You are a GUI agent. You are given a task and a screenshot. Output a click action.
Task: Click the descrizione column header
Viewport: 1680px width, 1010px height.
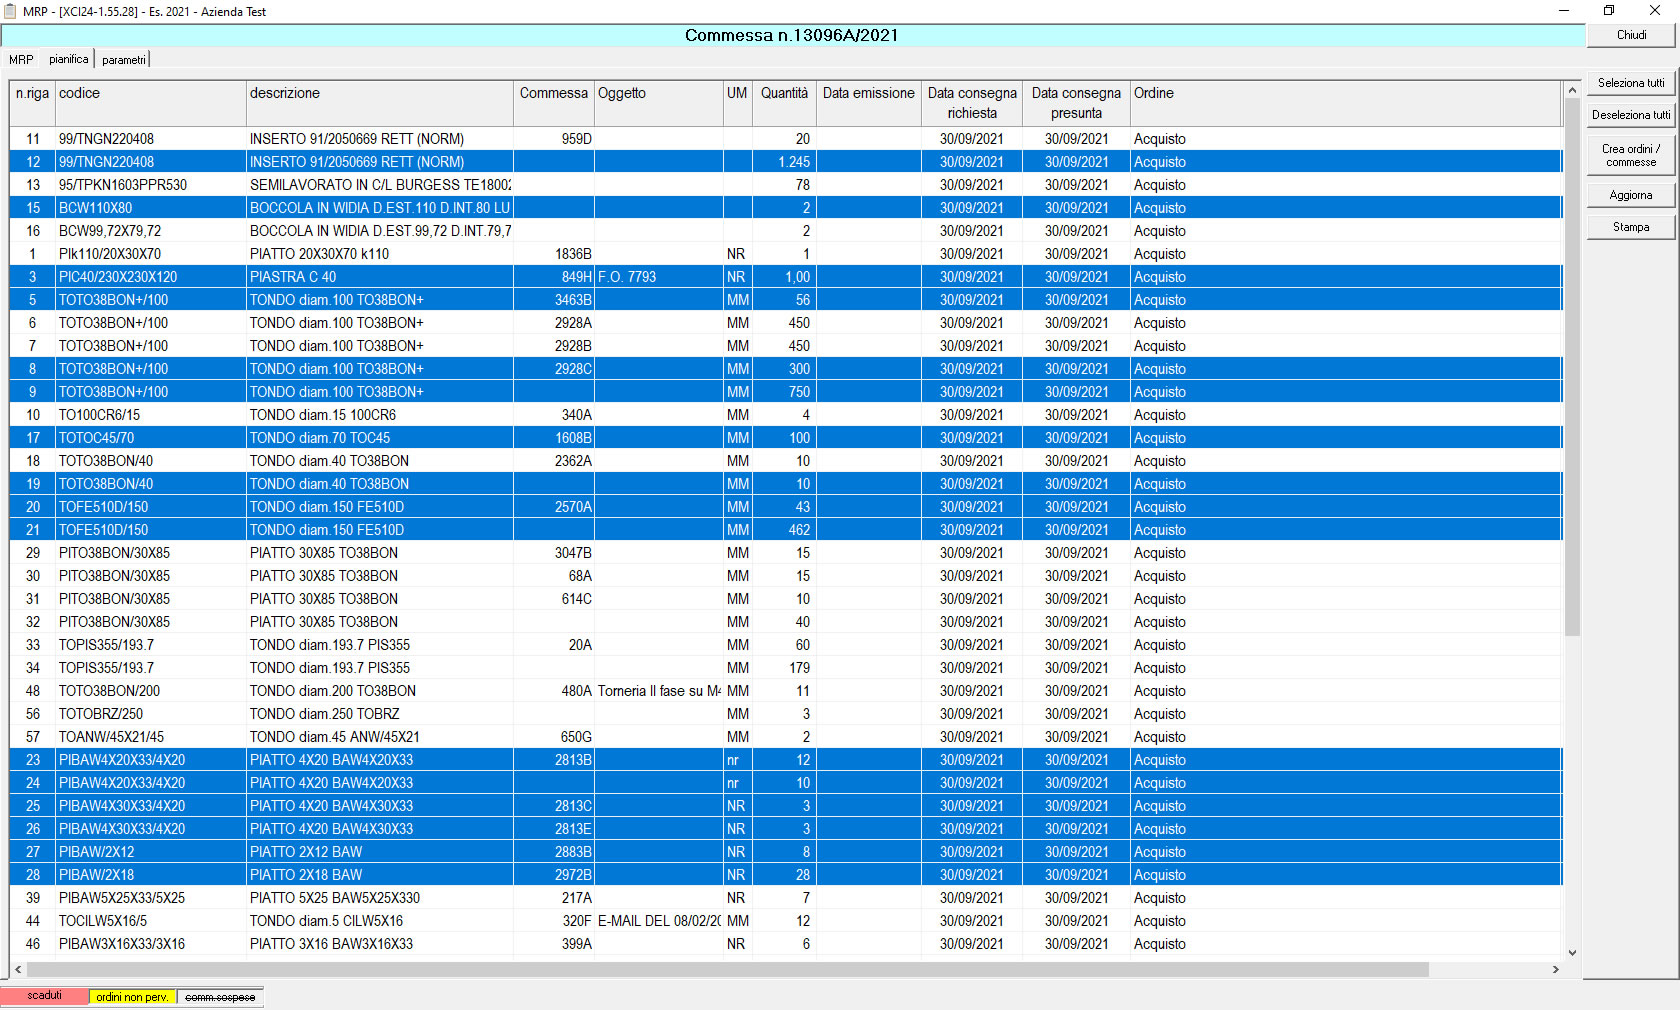(x=380, y=103)
